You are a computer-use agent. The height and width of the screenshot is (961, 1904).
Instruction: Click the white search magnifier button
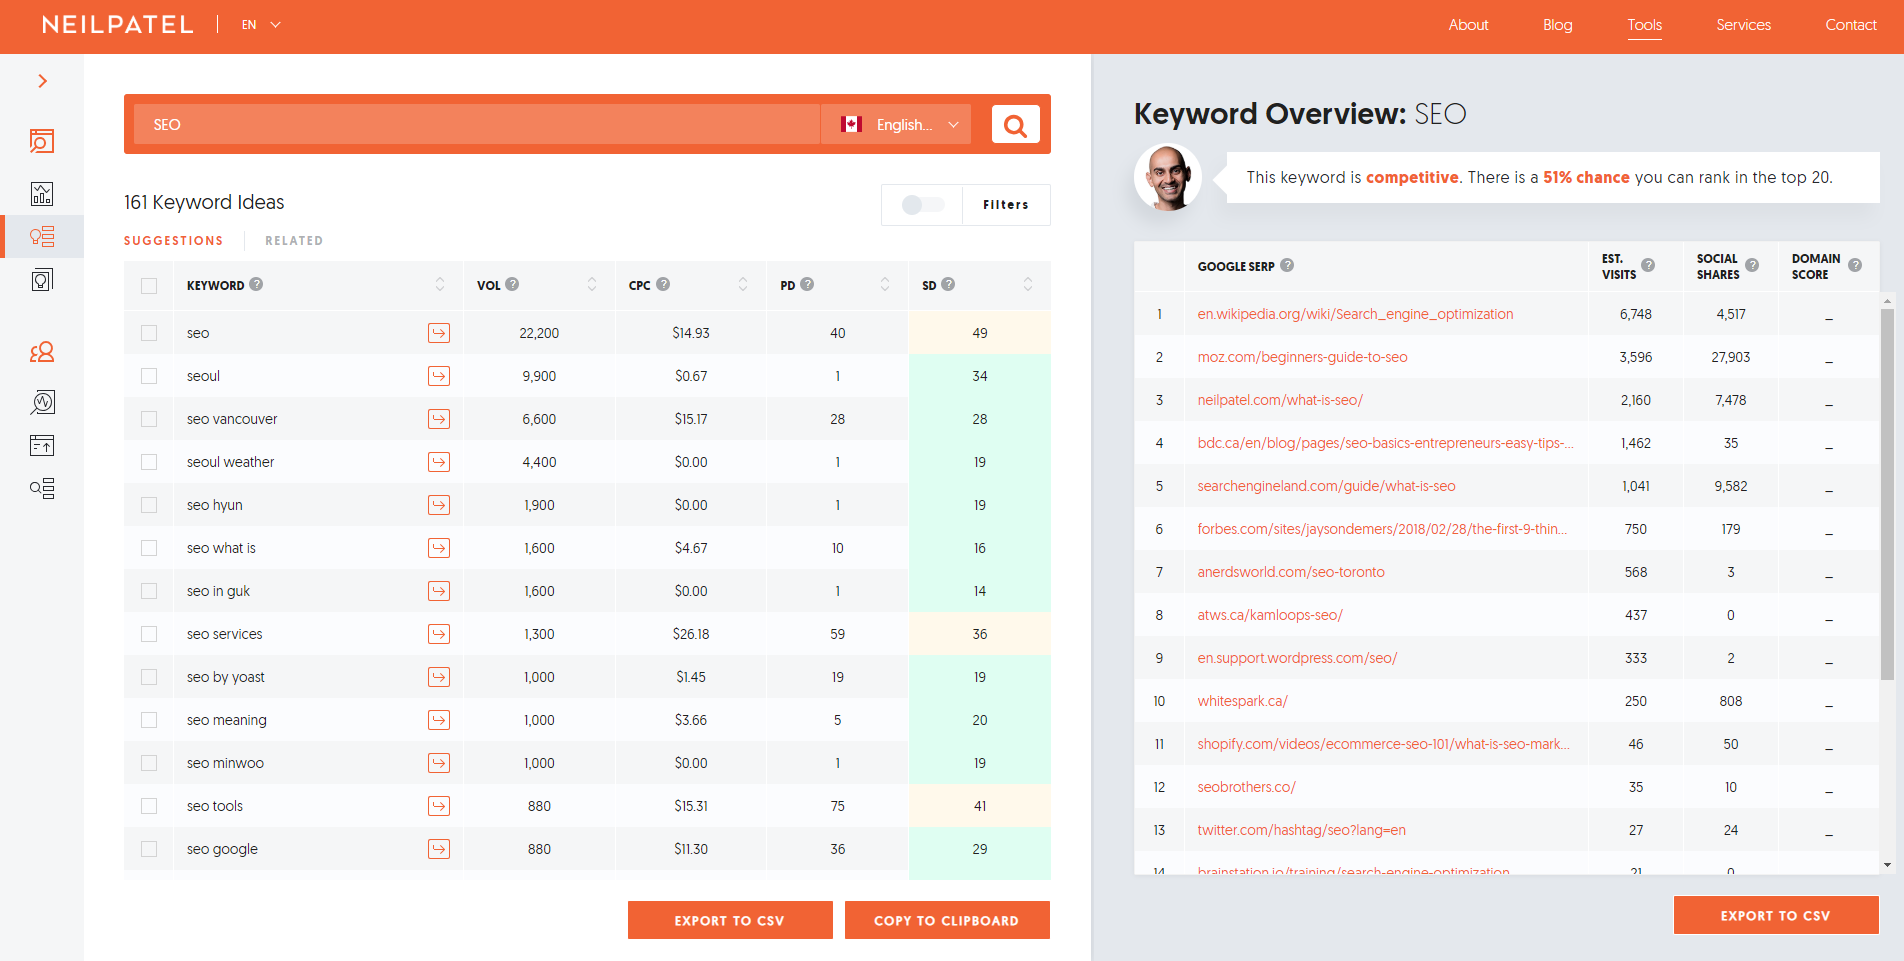click(1015, 125)
